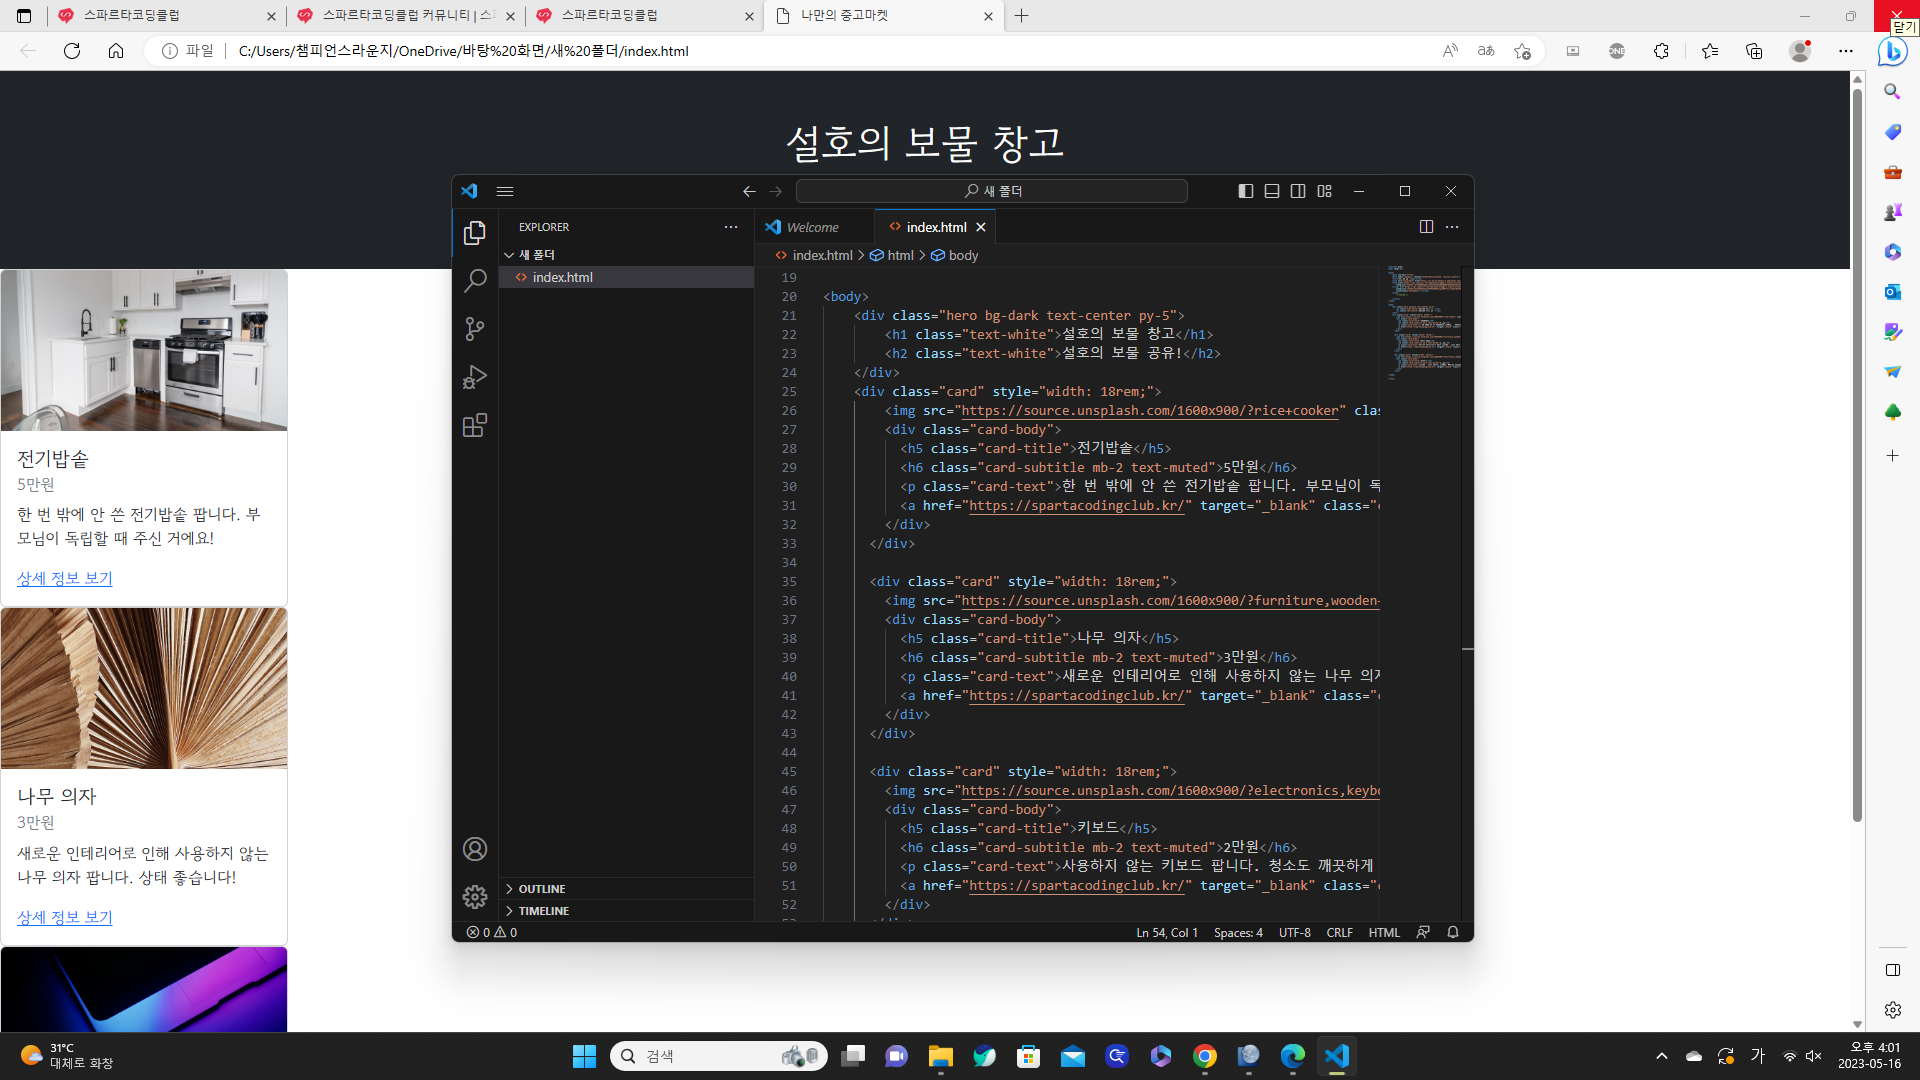
Task: Click the browser page vertical scrollbar
Action: tap(1857, 455)
